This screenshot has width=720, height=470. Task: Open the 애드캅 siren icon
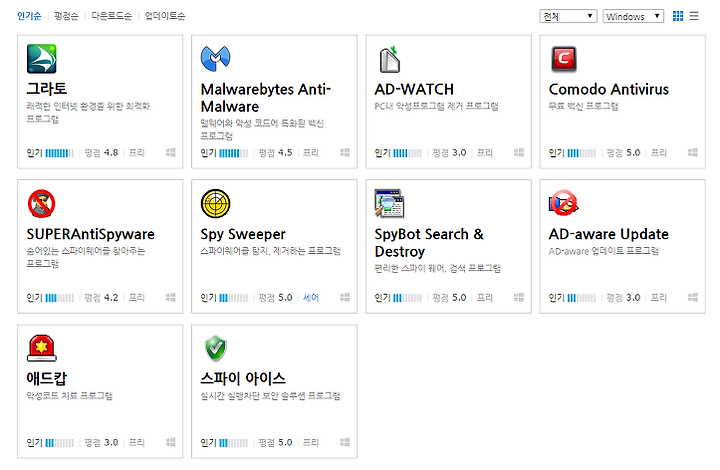[x=41, y=348]
